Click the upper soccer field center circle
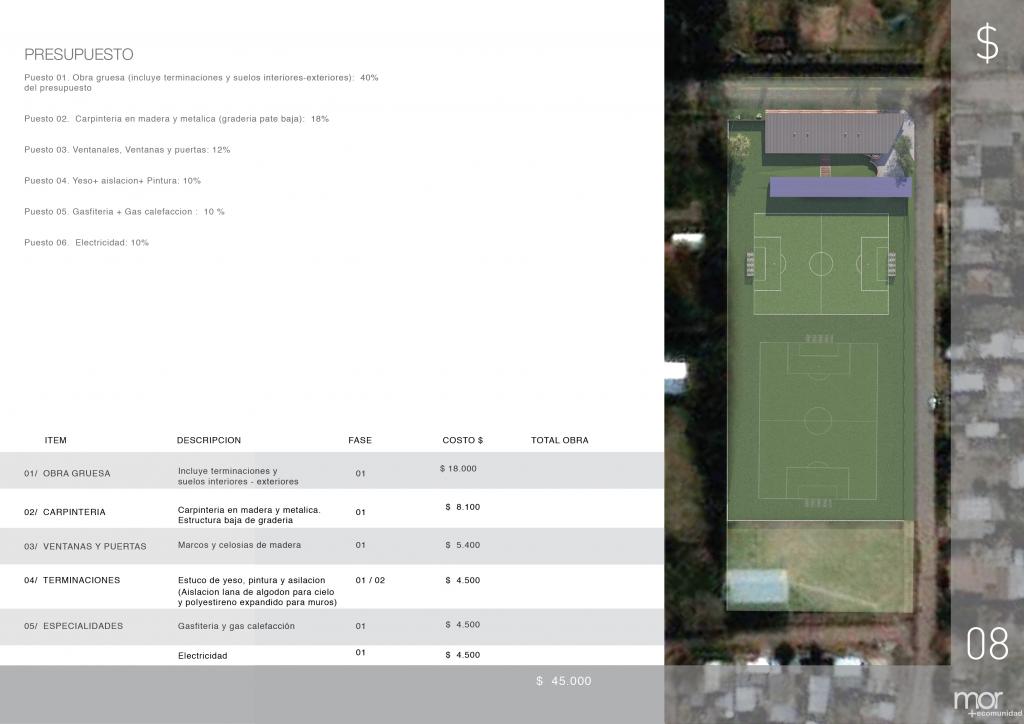 click(x=821, y=264)
